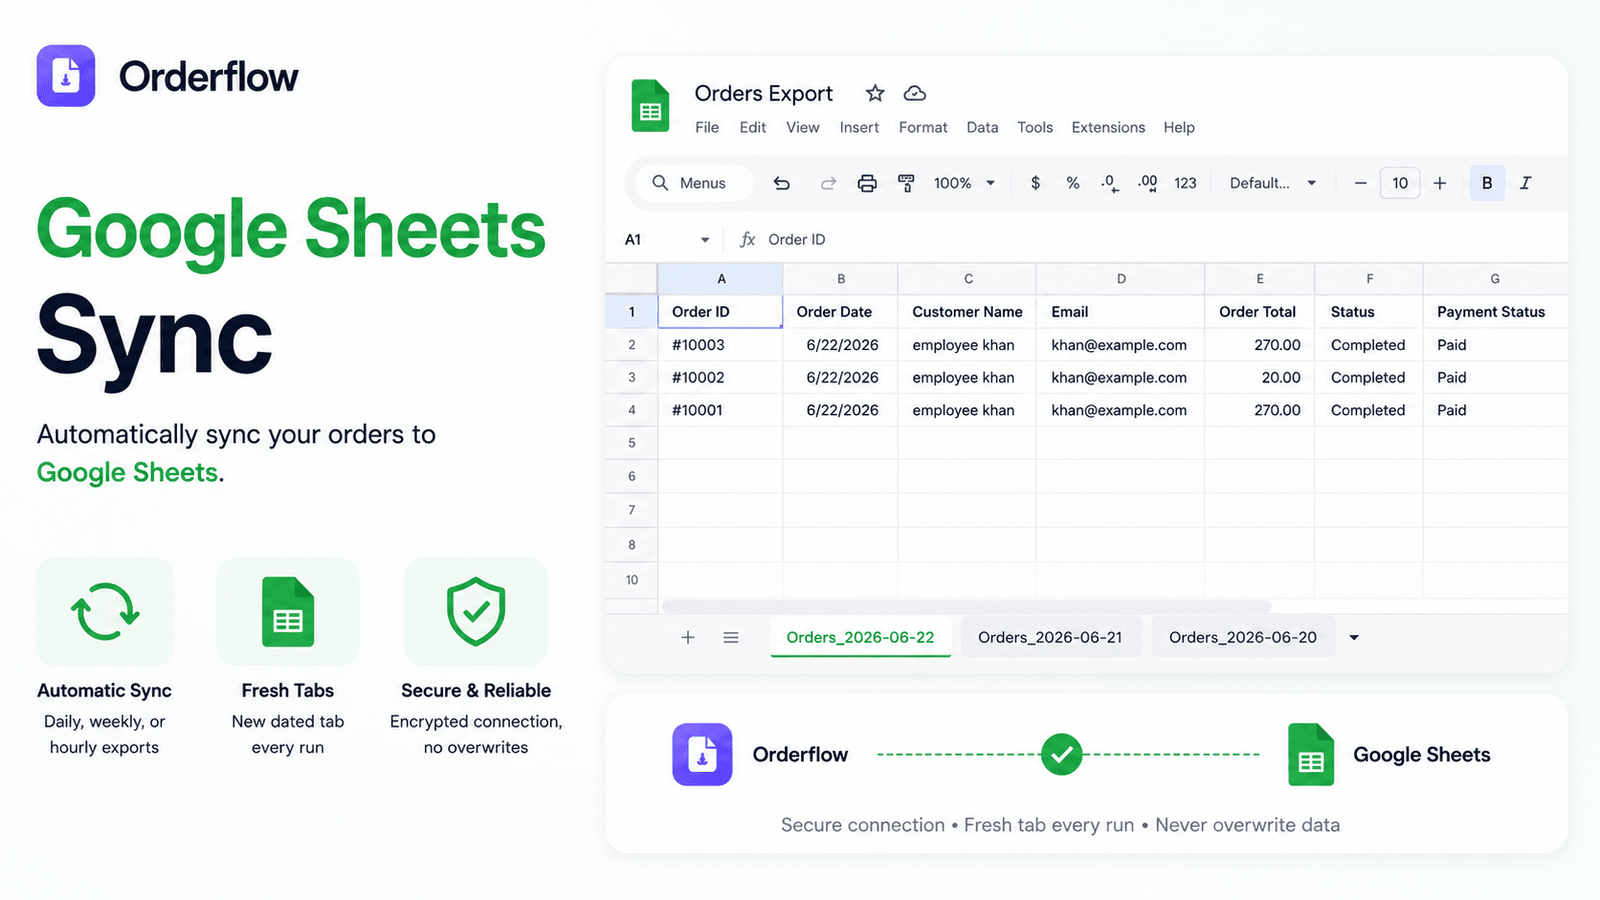This screenshot has width=1600, height=900.
Task: Select column G header
Action: tap(1495, 279)
